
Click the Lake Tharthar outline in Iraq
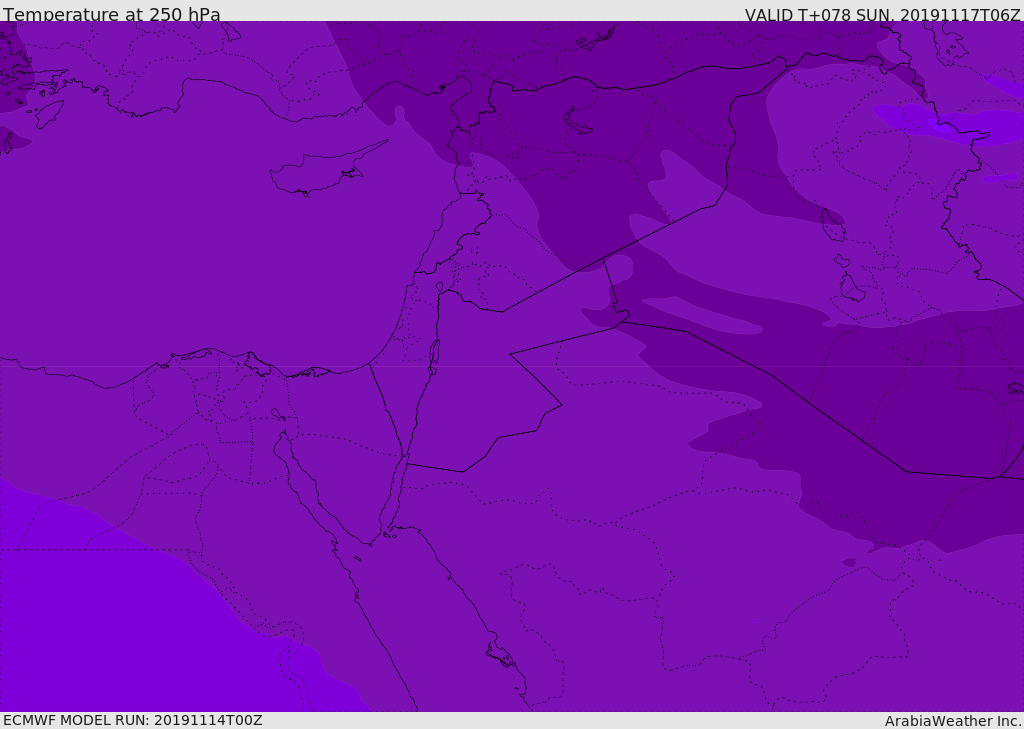(832, 225)
